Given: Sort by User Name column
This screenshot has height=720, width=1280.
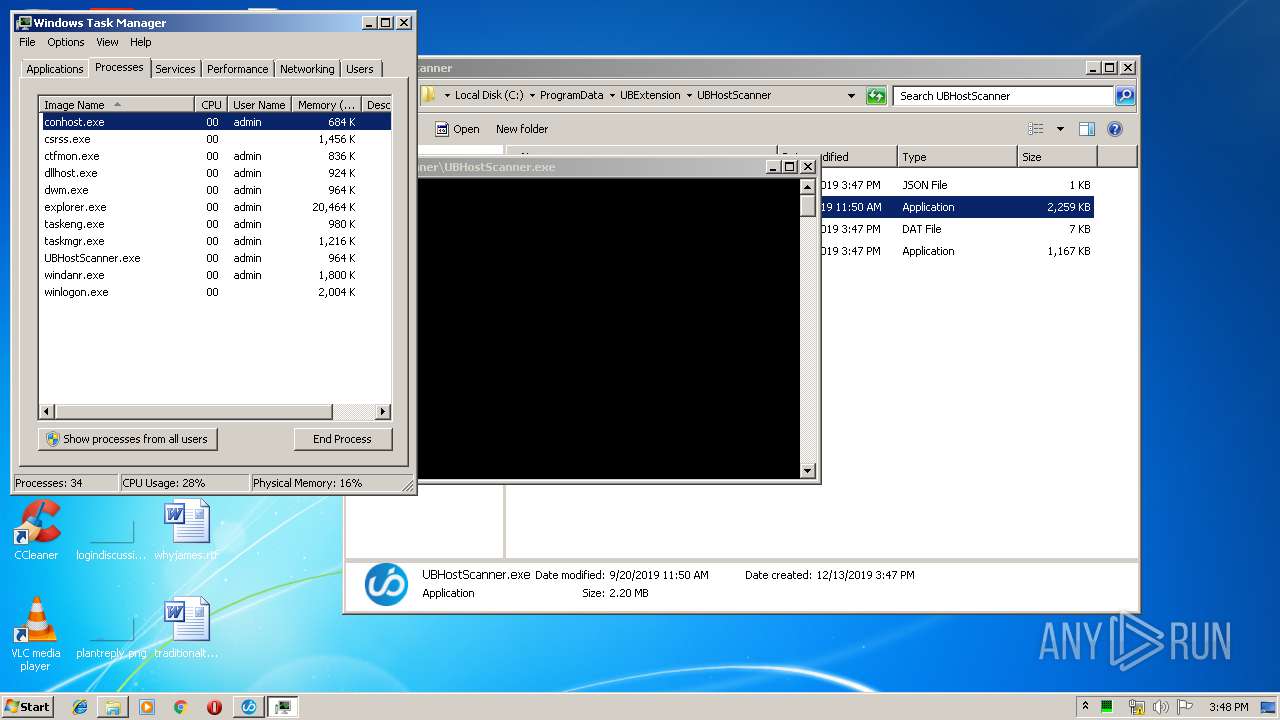Looking at the screenshot, I should [x=259, y=104].
